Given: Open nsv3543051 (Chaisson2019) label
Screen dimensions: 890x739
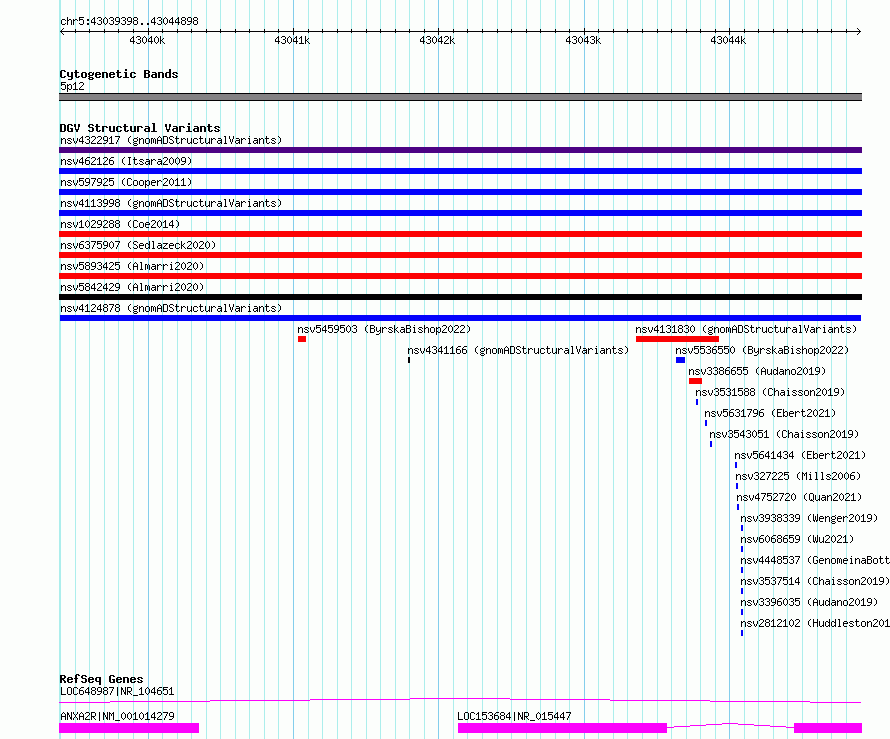Looking at the screenshot, I should coord(784,434).
